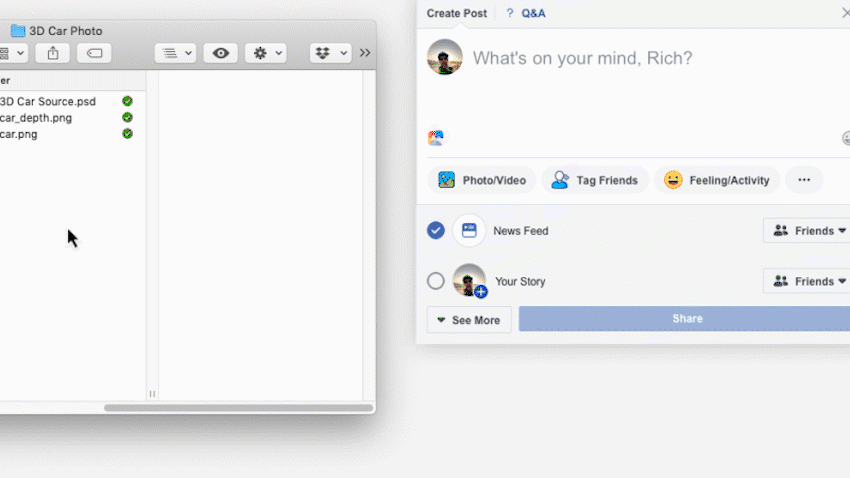
Task: Open the Finder Quick Look eye icon
Action: 220,53
